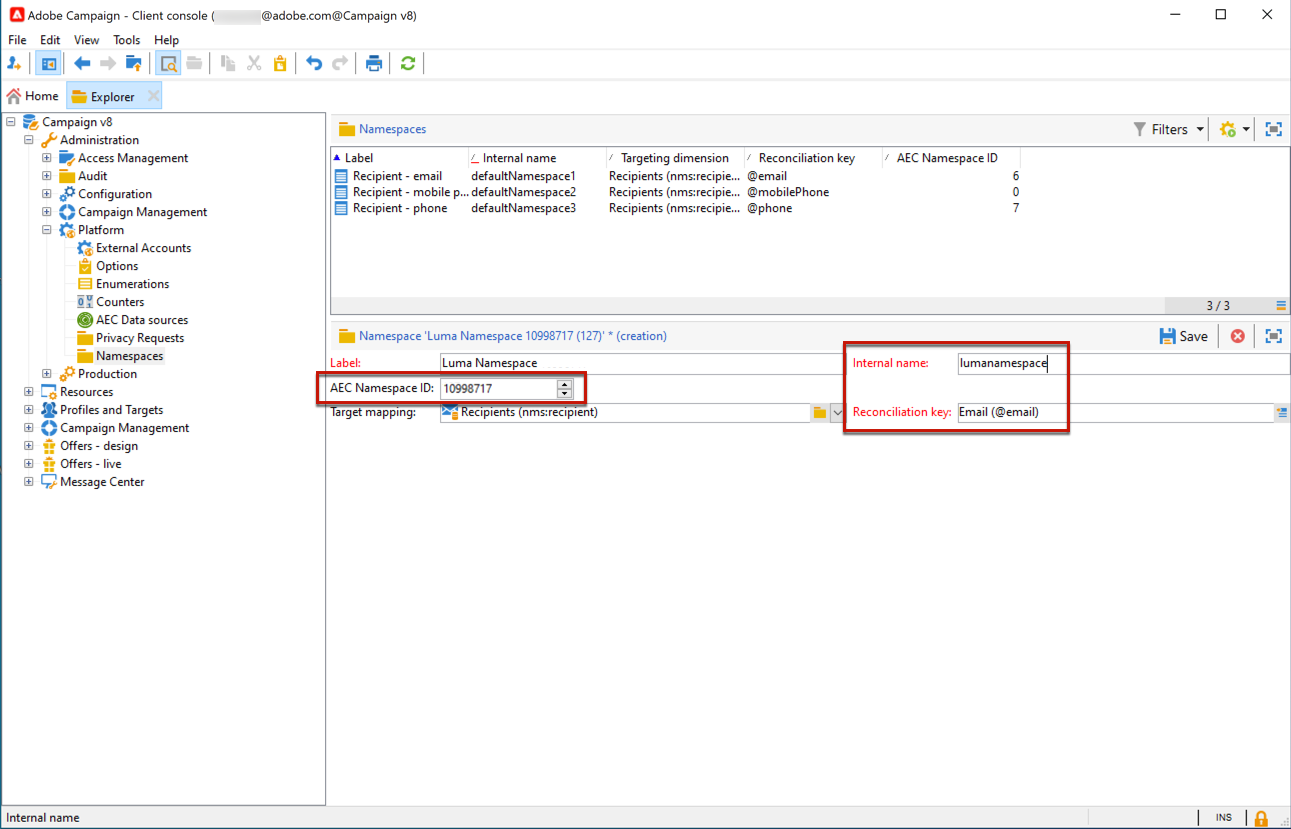Screen dimensions: 1291x829
Task: Collapse the Campaign v8 root node
Action: (11, 122)
